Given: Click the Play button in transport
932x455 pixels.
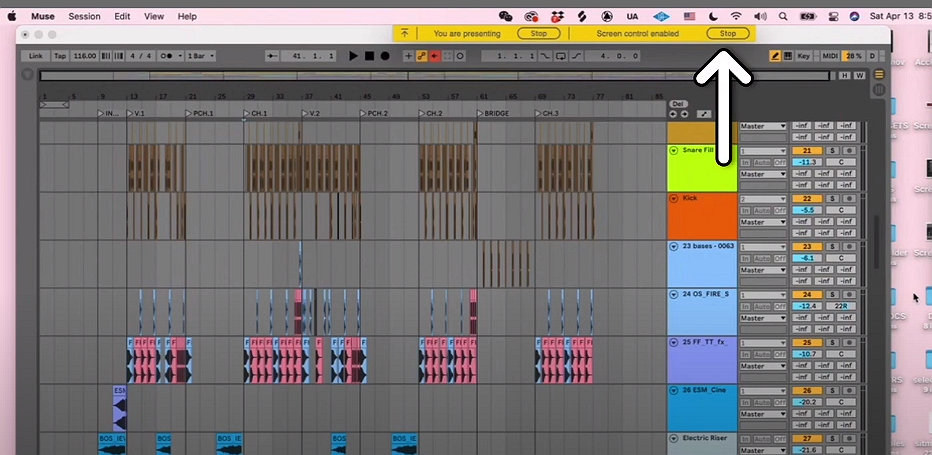Looking at the screenshot, I should click(x=353, y=56).
